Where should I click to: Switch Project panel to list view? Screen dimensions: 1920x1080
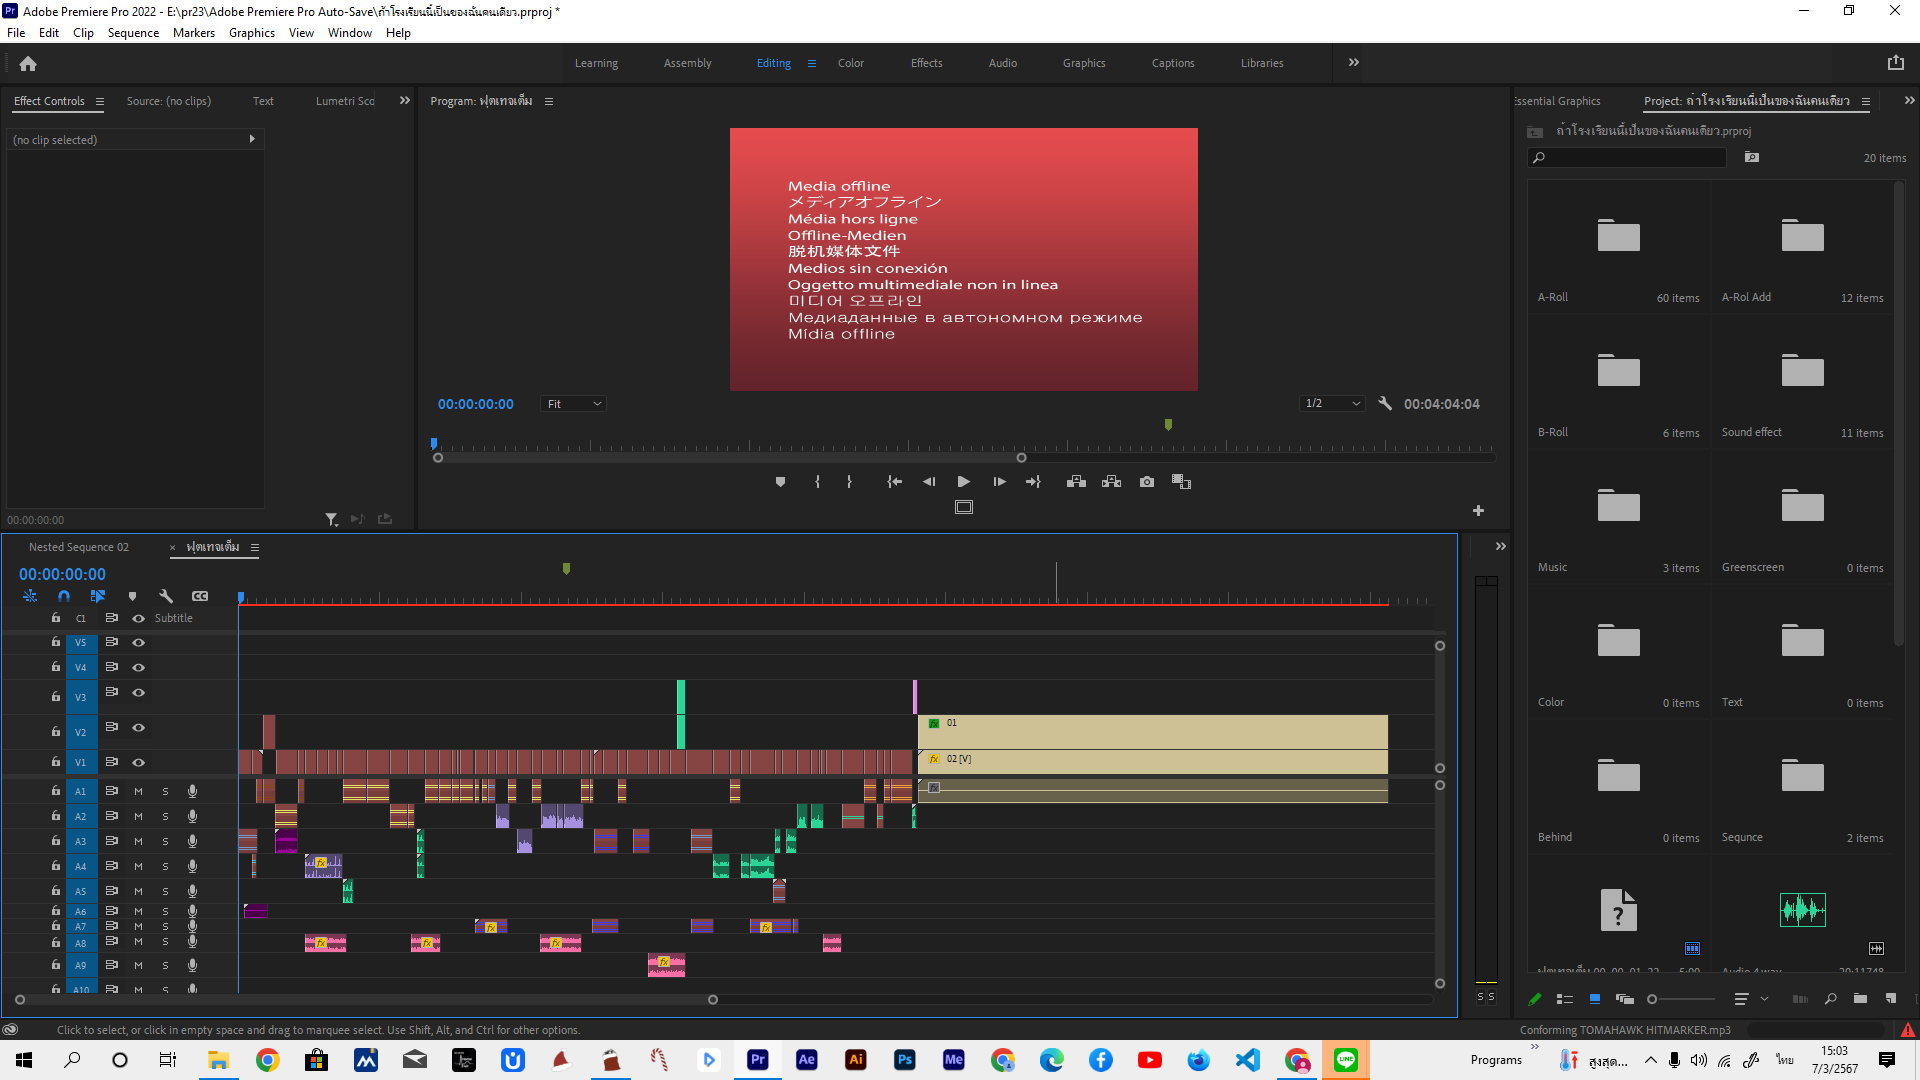click(1565, 998)
